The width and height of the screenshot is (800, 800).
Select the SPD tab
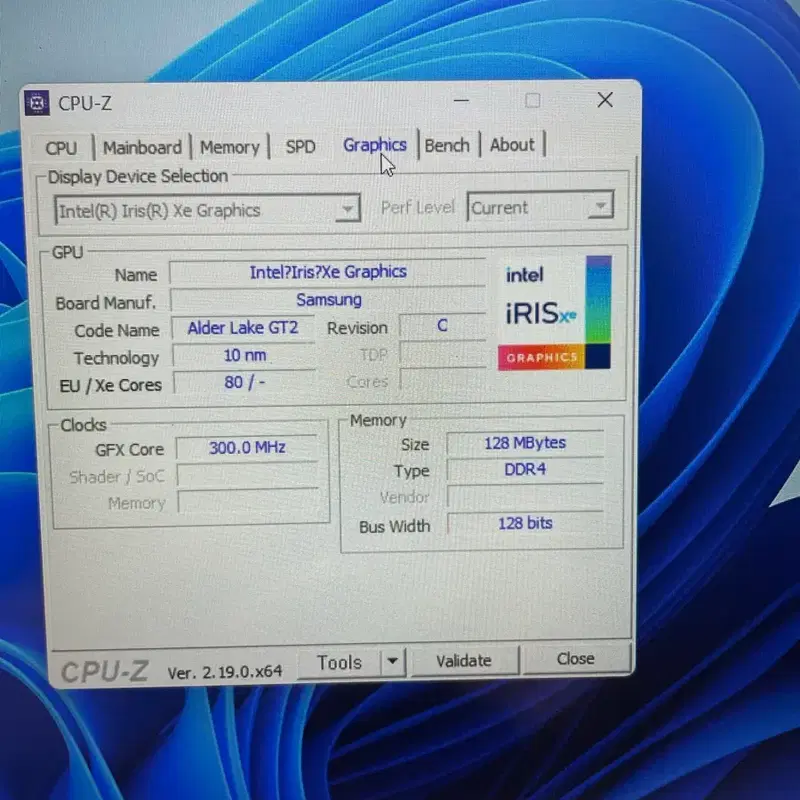click(x=301, y=147)
